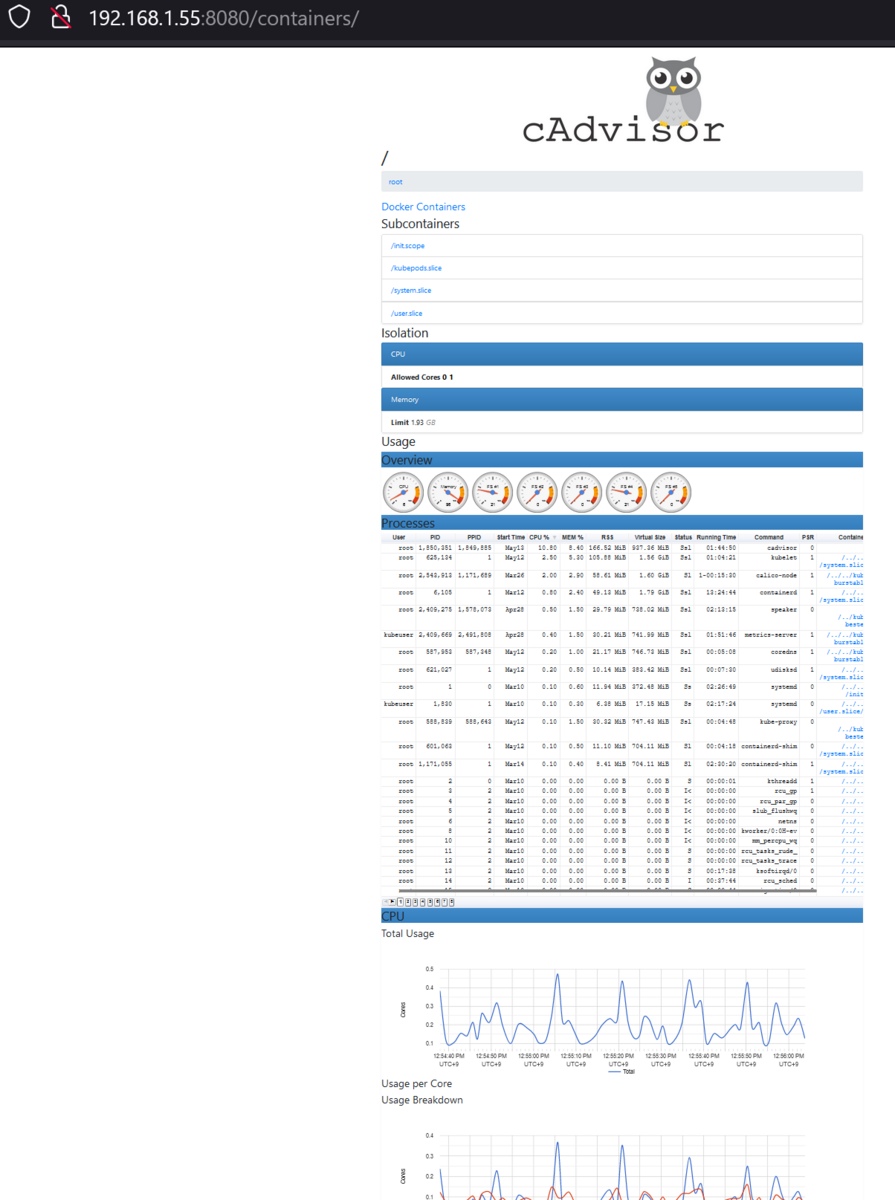Sort processes by User column
This screenshot has width=895, height=1200.
[399, 537]
